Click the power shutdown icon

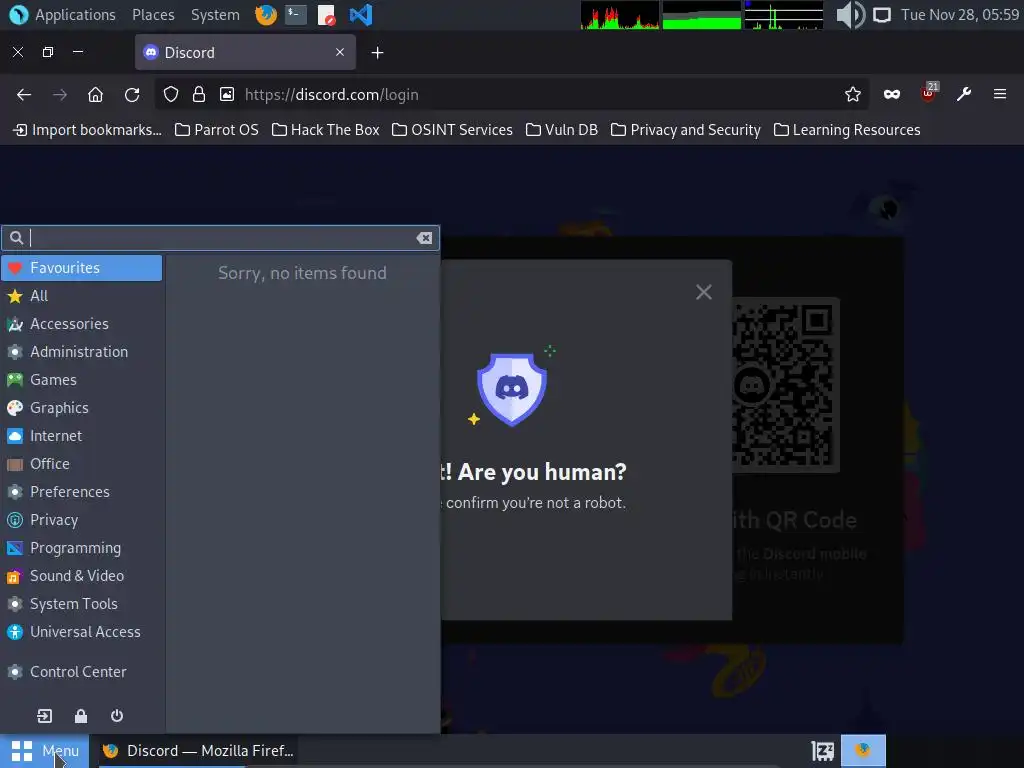click(117, 716)
